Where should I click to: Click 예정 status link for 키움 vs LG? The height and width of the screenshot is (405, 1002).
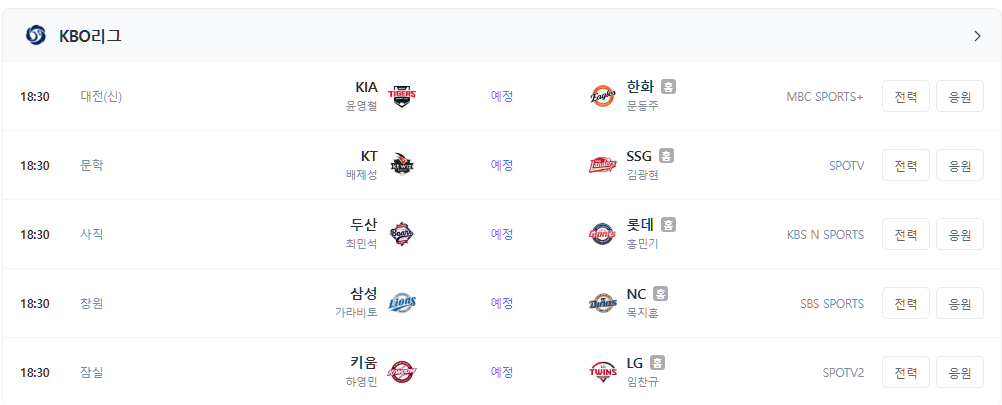(x=502, y=372)
